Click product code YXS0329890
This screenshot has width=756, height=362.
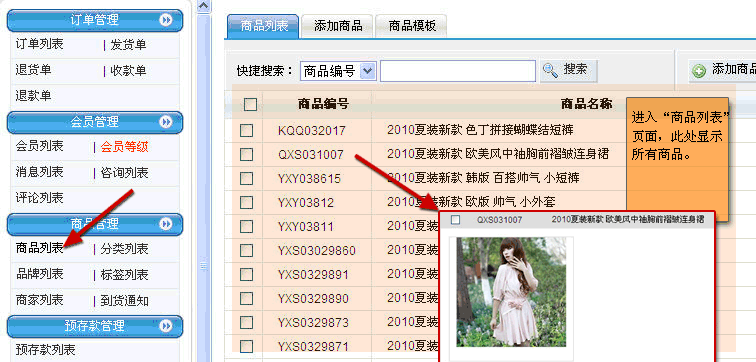coord(313,298)
